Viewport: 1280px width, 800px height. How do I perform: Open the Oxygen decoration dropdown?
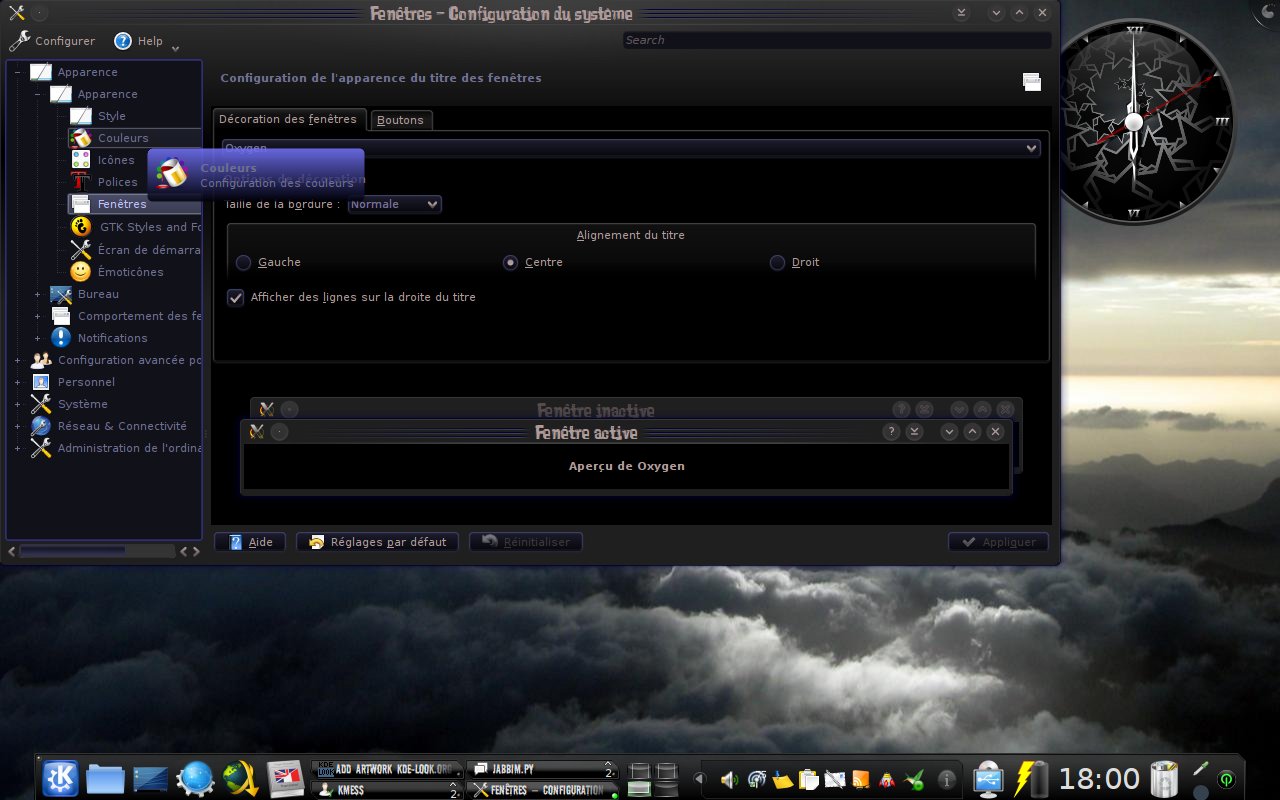630,148
